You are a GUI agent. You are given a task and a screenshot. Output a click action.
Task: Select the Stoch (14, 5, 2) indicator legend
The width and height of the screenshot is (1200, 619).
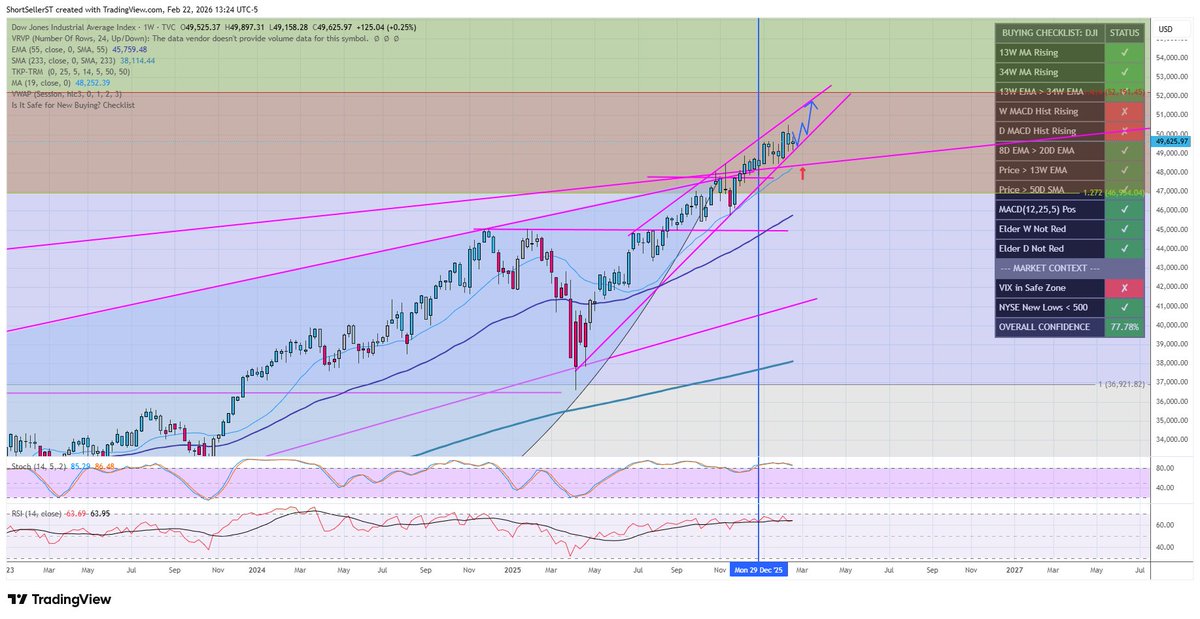(x=62, y=467)
